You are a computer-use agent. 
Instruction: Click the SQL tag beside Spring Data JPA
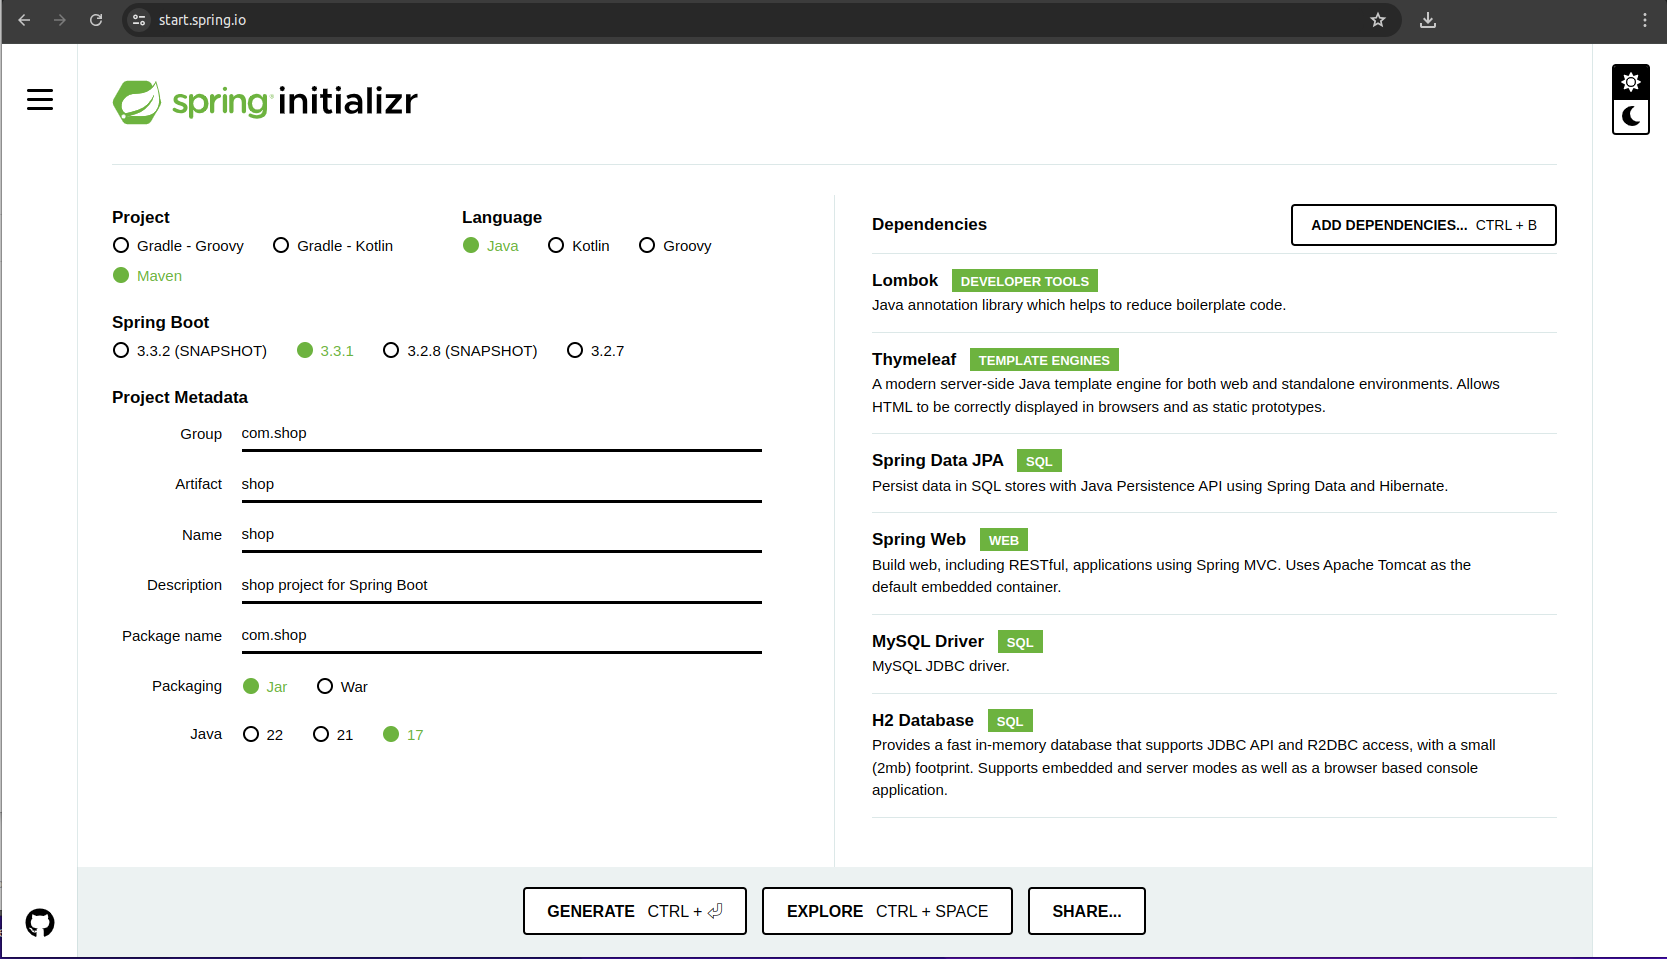click(x=1039, y=461)
